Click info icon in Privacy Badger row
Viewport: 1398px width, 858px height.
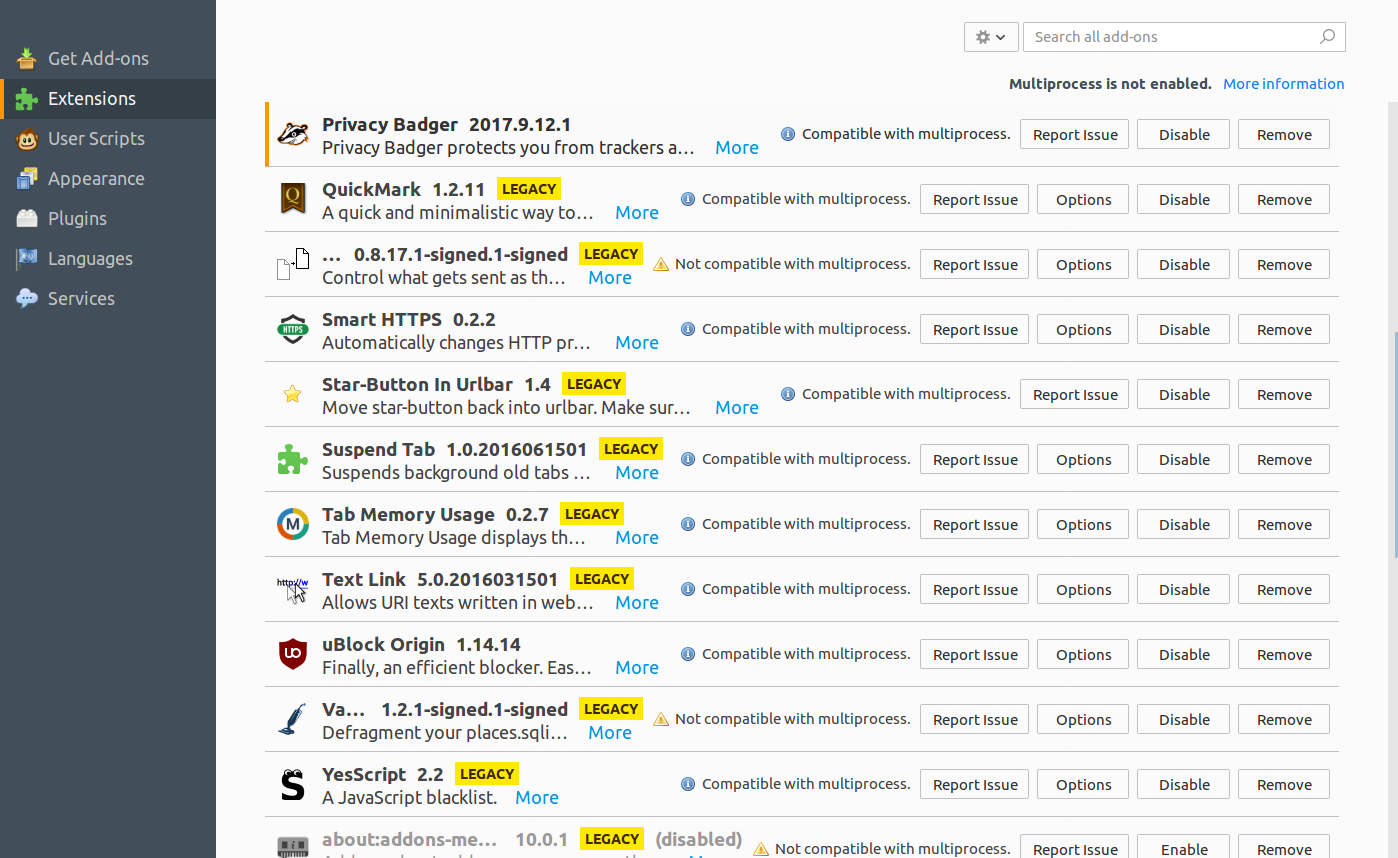point(788,134)
